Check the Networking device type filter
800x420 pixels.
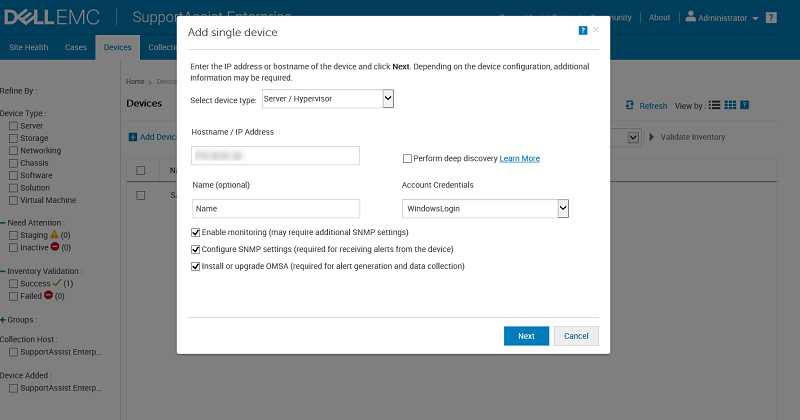click(x=13, y=151)
